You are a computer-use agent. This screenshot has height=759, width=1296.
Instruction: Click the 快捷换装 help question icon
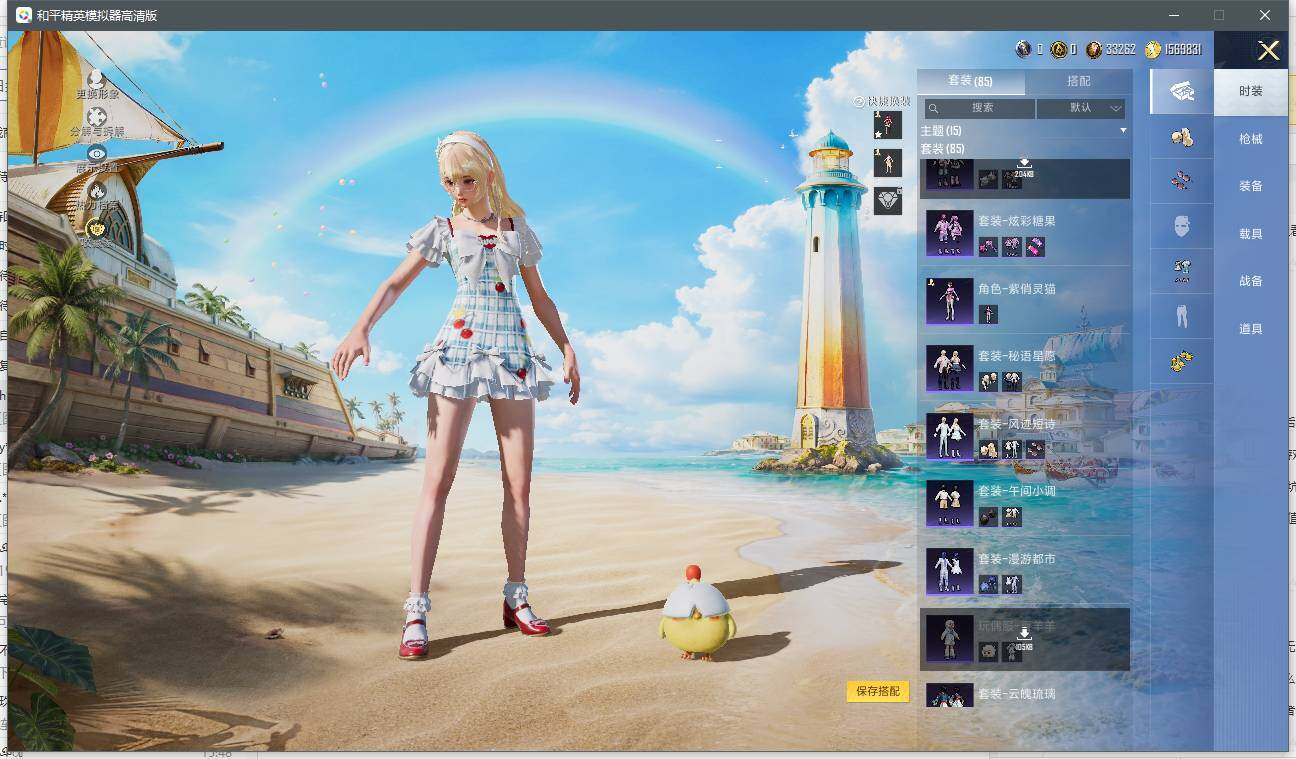point(859,102)
